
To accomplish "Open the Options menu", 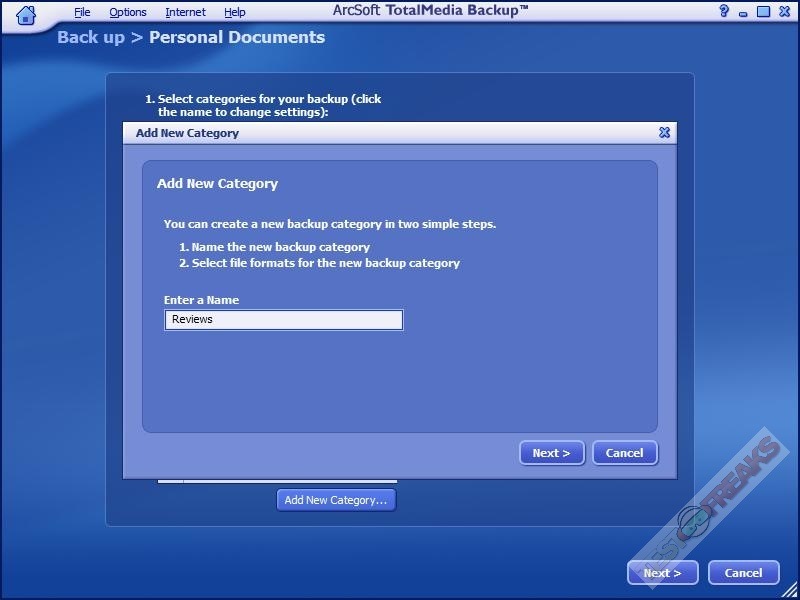I will point(128,12).
